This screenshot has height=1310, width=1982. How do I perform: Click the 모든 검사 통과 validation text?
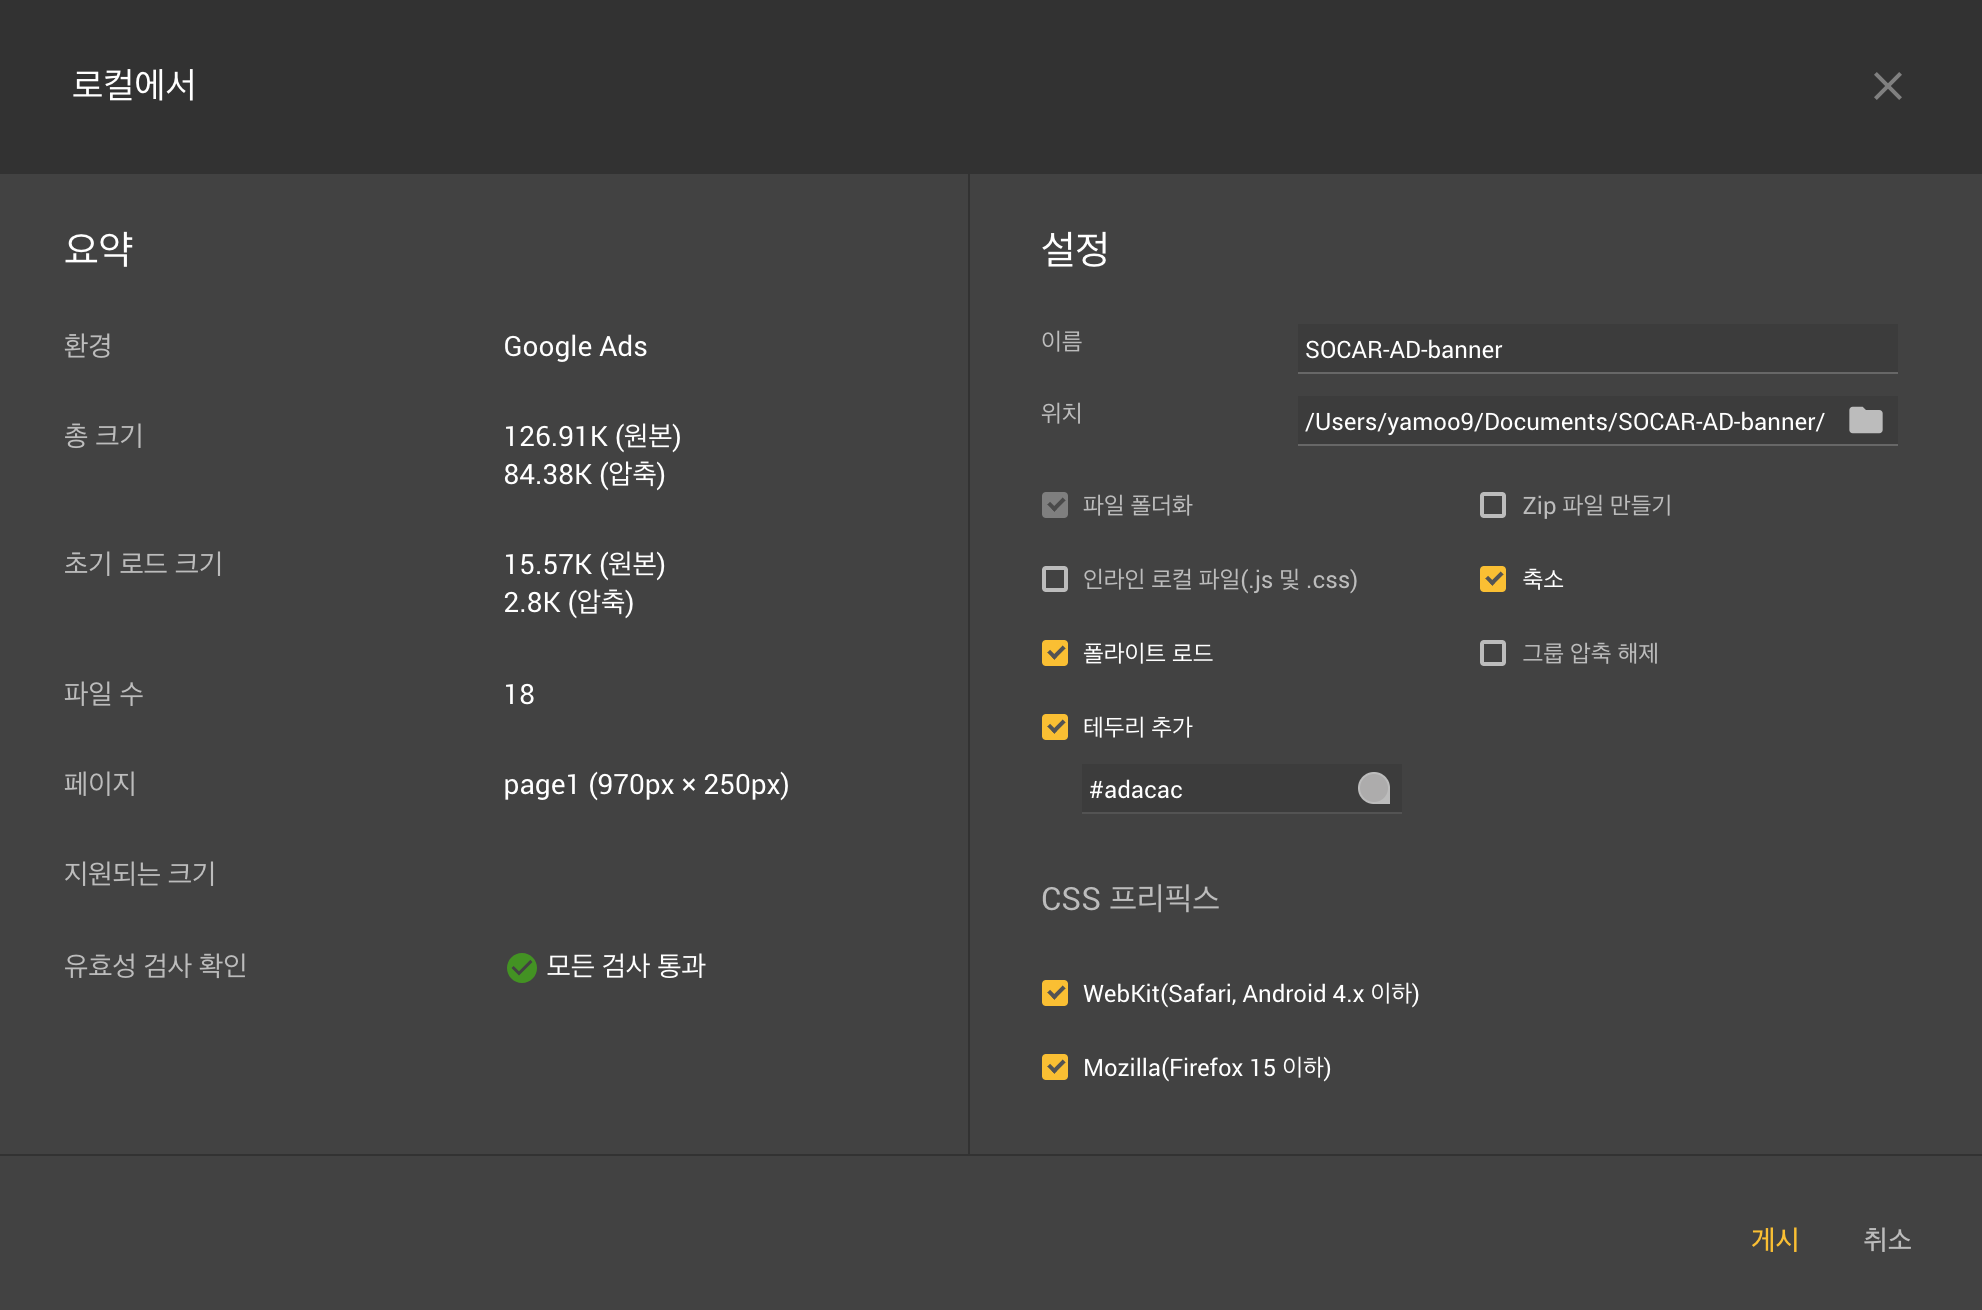(626, 966)
